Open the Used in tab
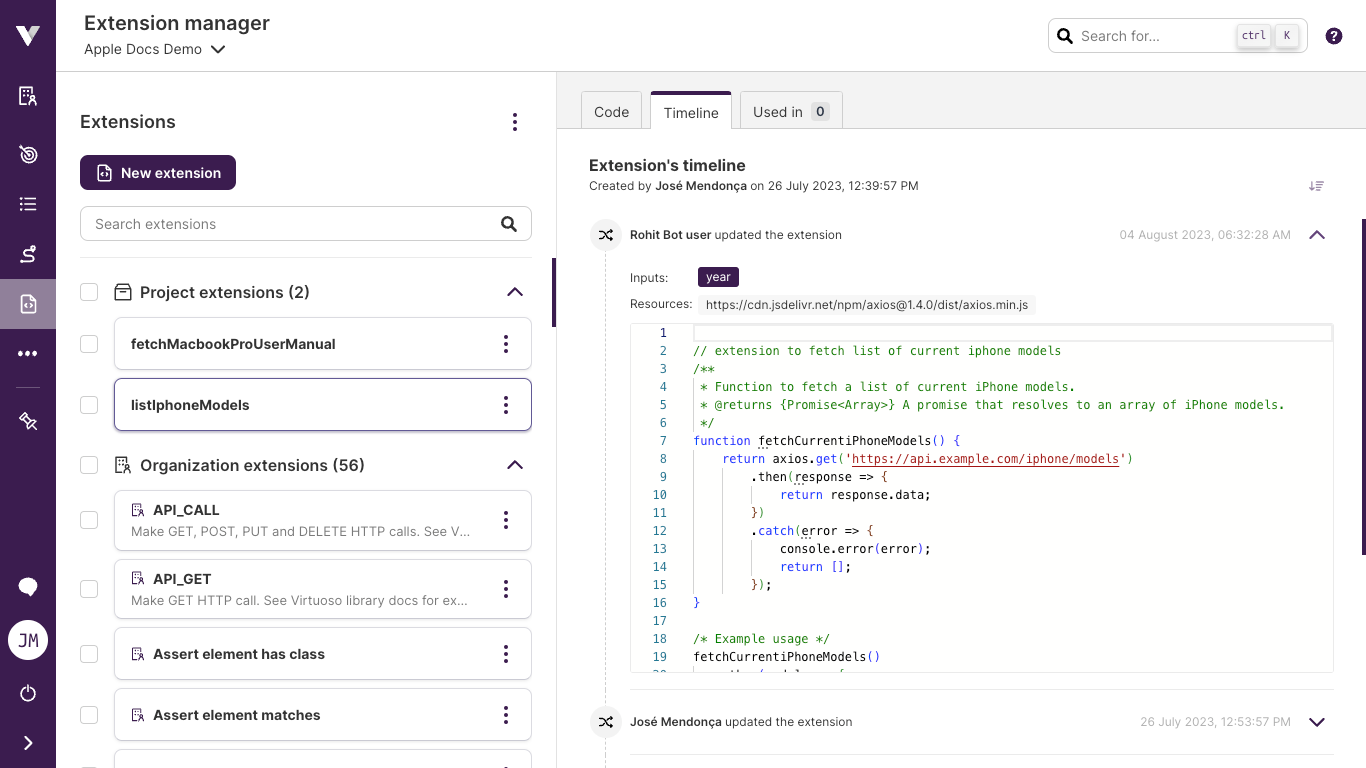 point(791,111)
